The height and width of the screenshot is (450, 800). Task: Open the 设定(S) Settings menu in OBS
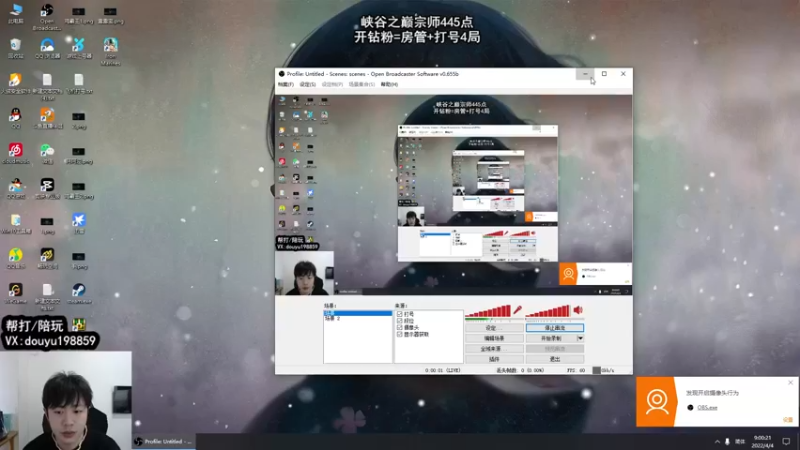pos(307,84)
